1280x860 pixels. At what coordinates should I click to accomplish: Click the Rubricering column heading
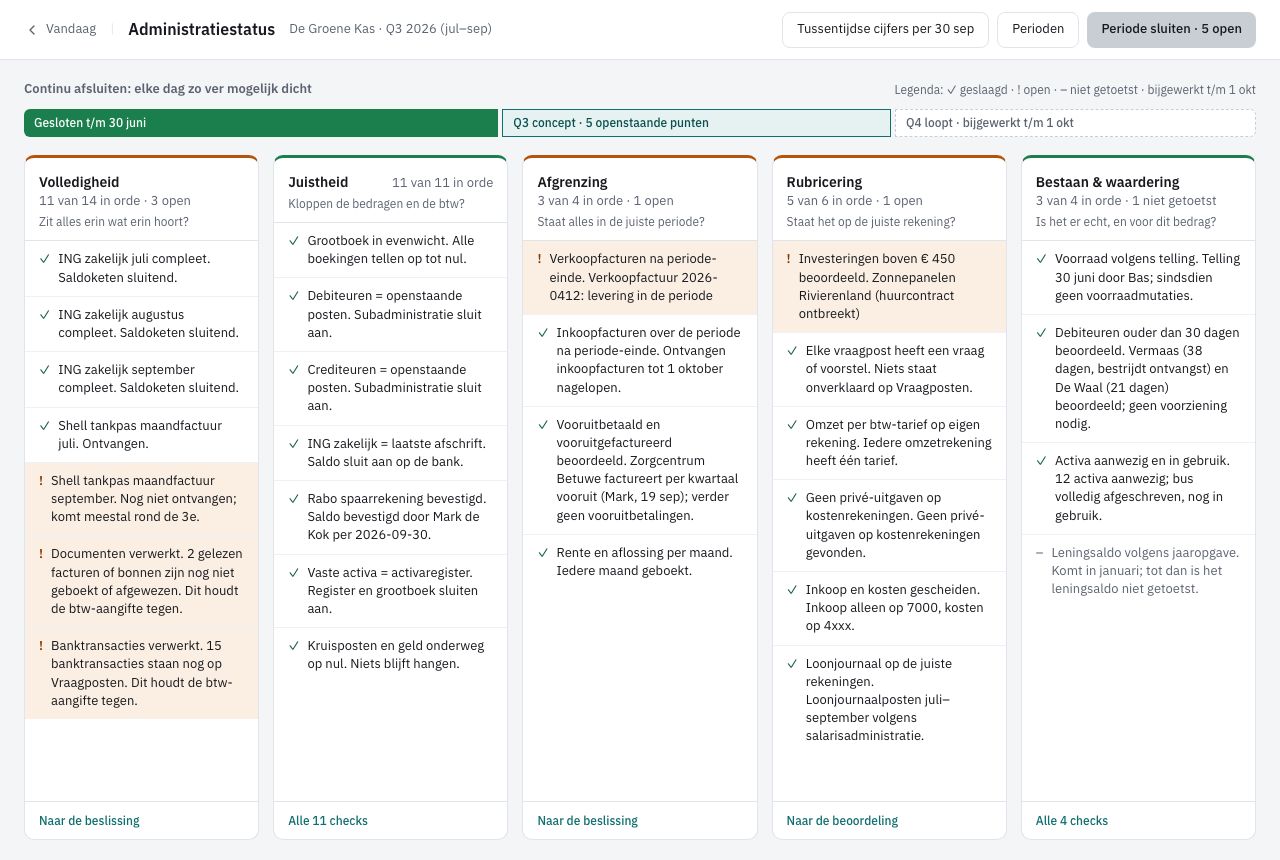pos(824,182)
